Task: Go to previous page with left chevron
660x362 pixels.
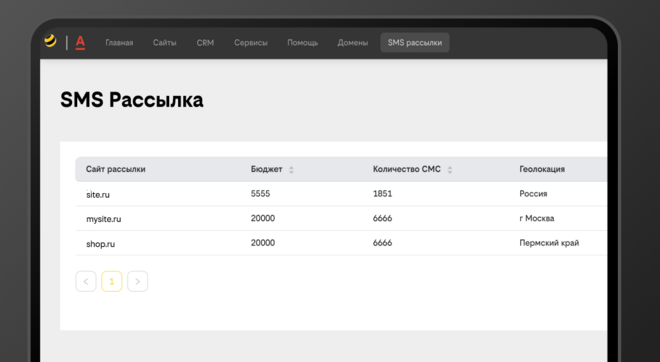Action: click(86, 281)
